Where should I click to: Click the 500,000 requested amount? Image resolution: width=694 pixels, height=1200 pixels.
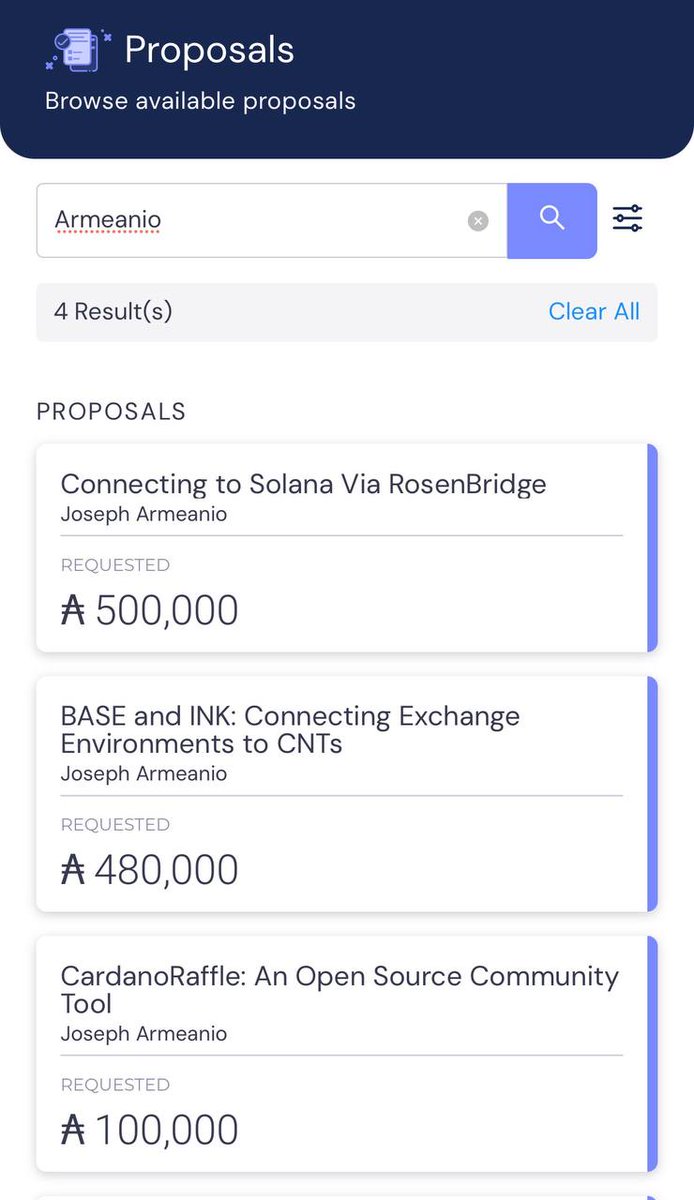click(x=166, y=611)
